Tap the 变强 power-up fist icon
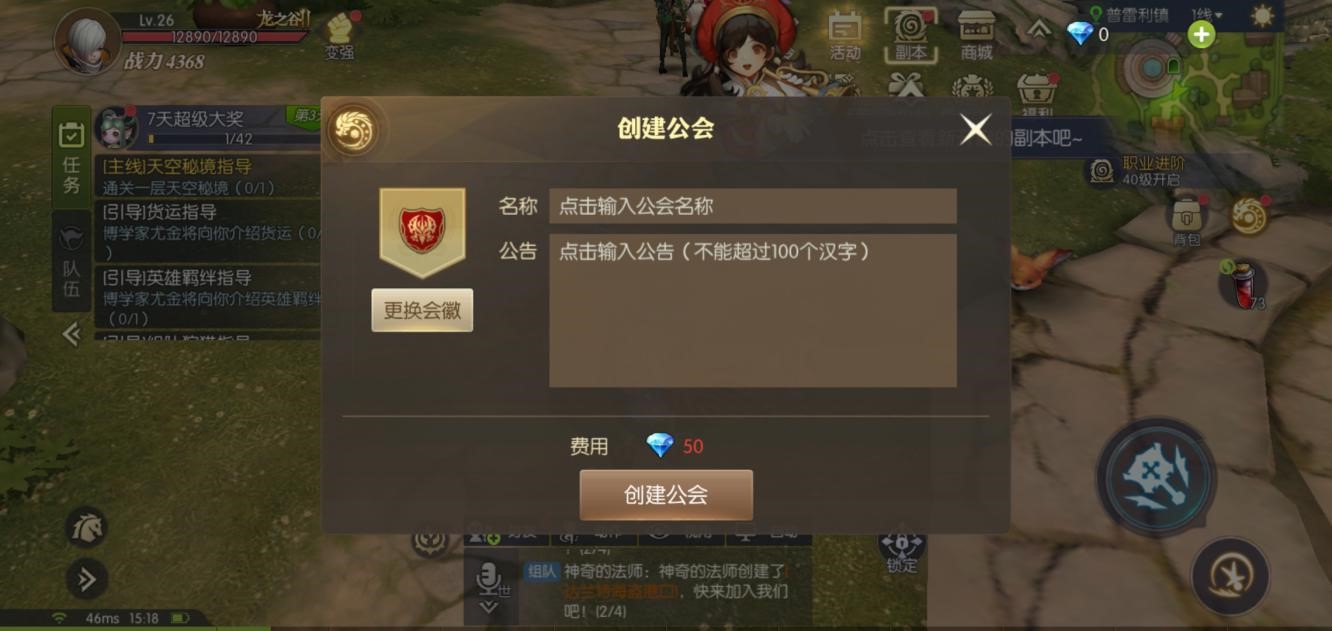The image size is (1332, 631). pyautogui.click(x=340, y=35)
